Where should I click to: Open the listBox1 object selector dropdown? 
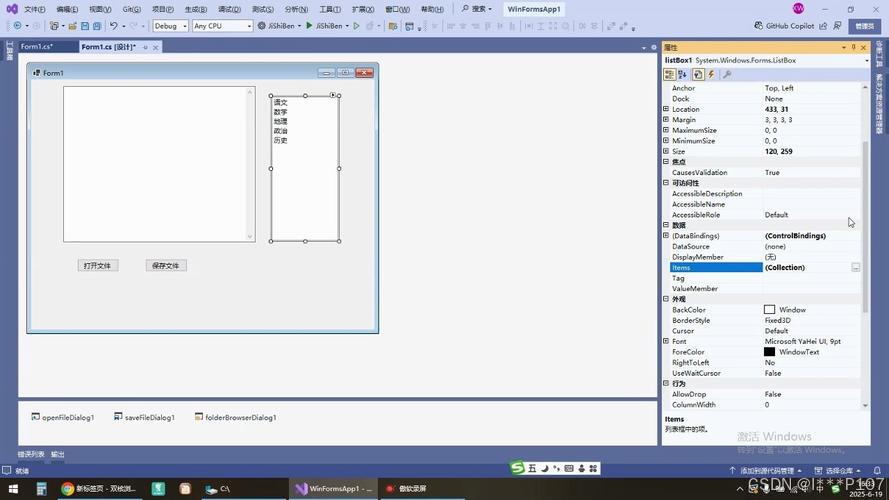point(866,61)
